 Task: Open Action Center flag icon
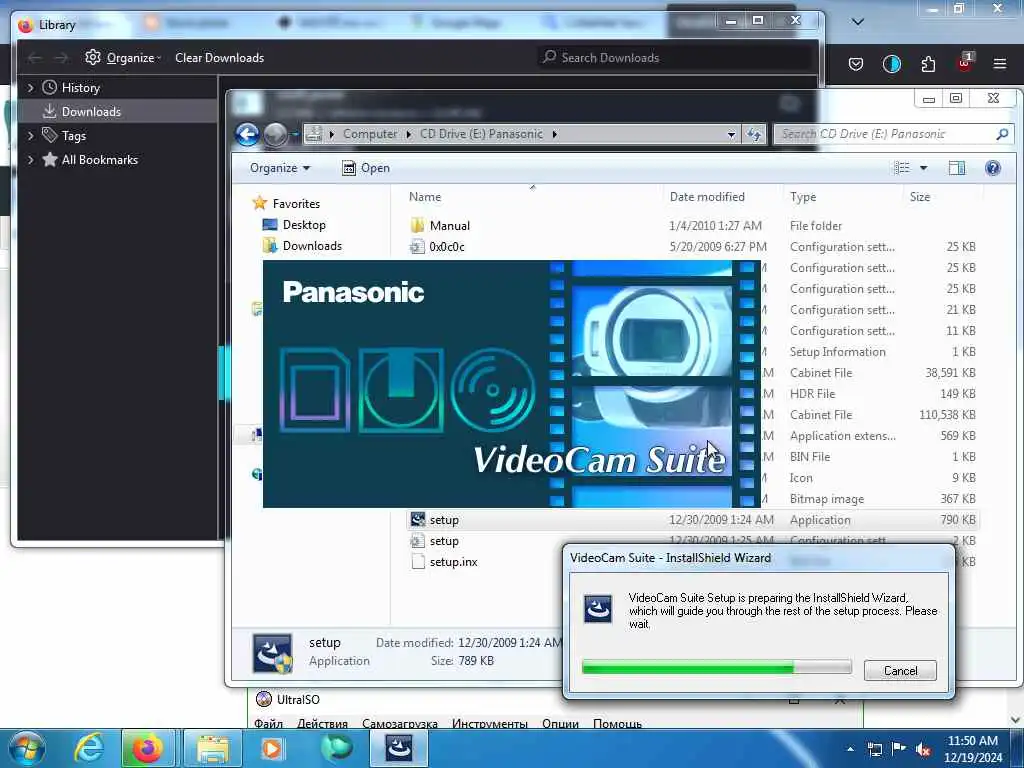coord(899,749)
